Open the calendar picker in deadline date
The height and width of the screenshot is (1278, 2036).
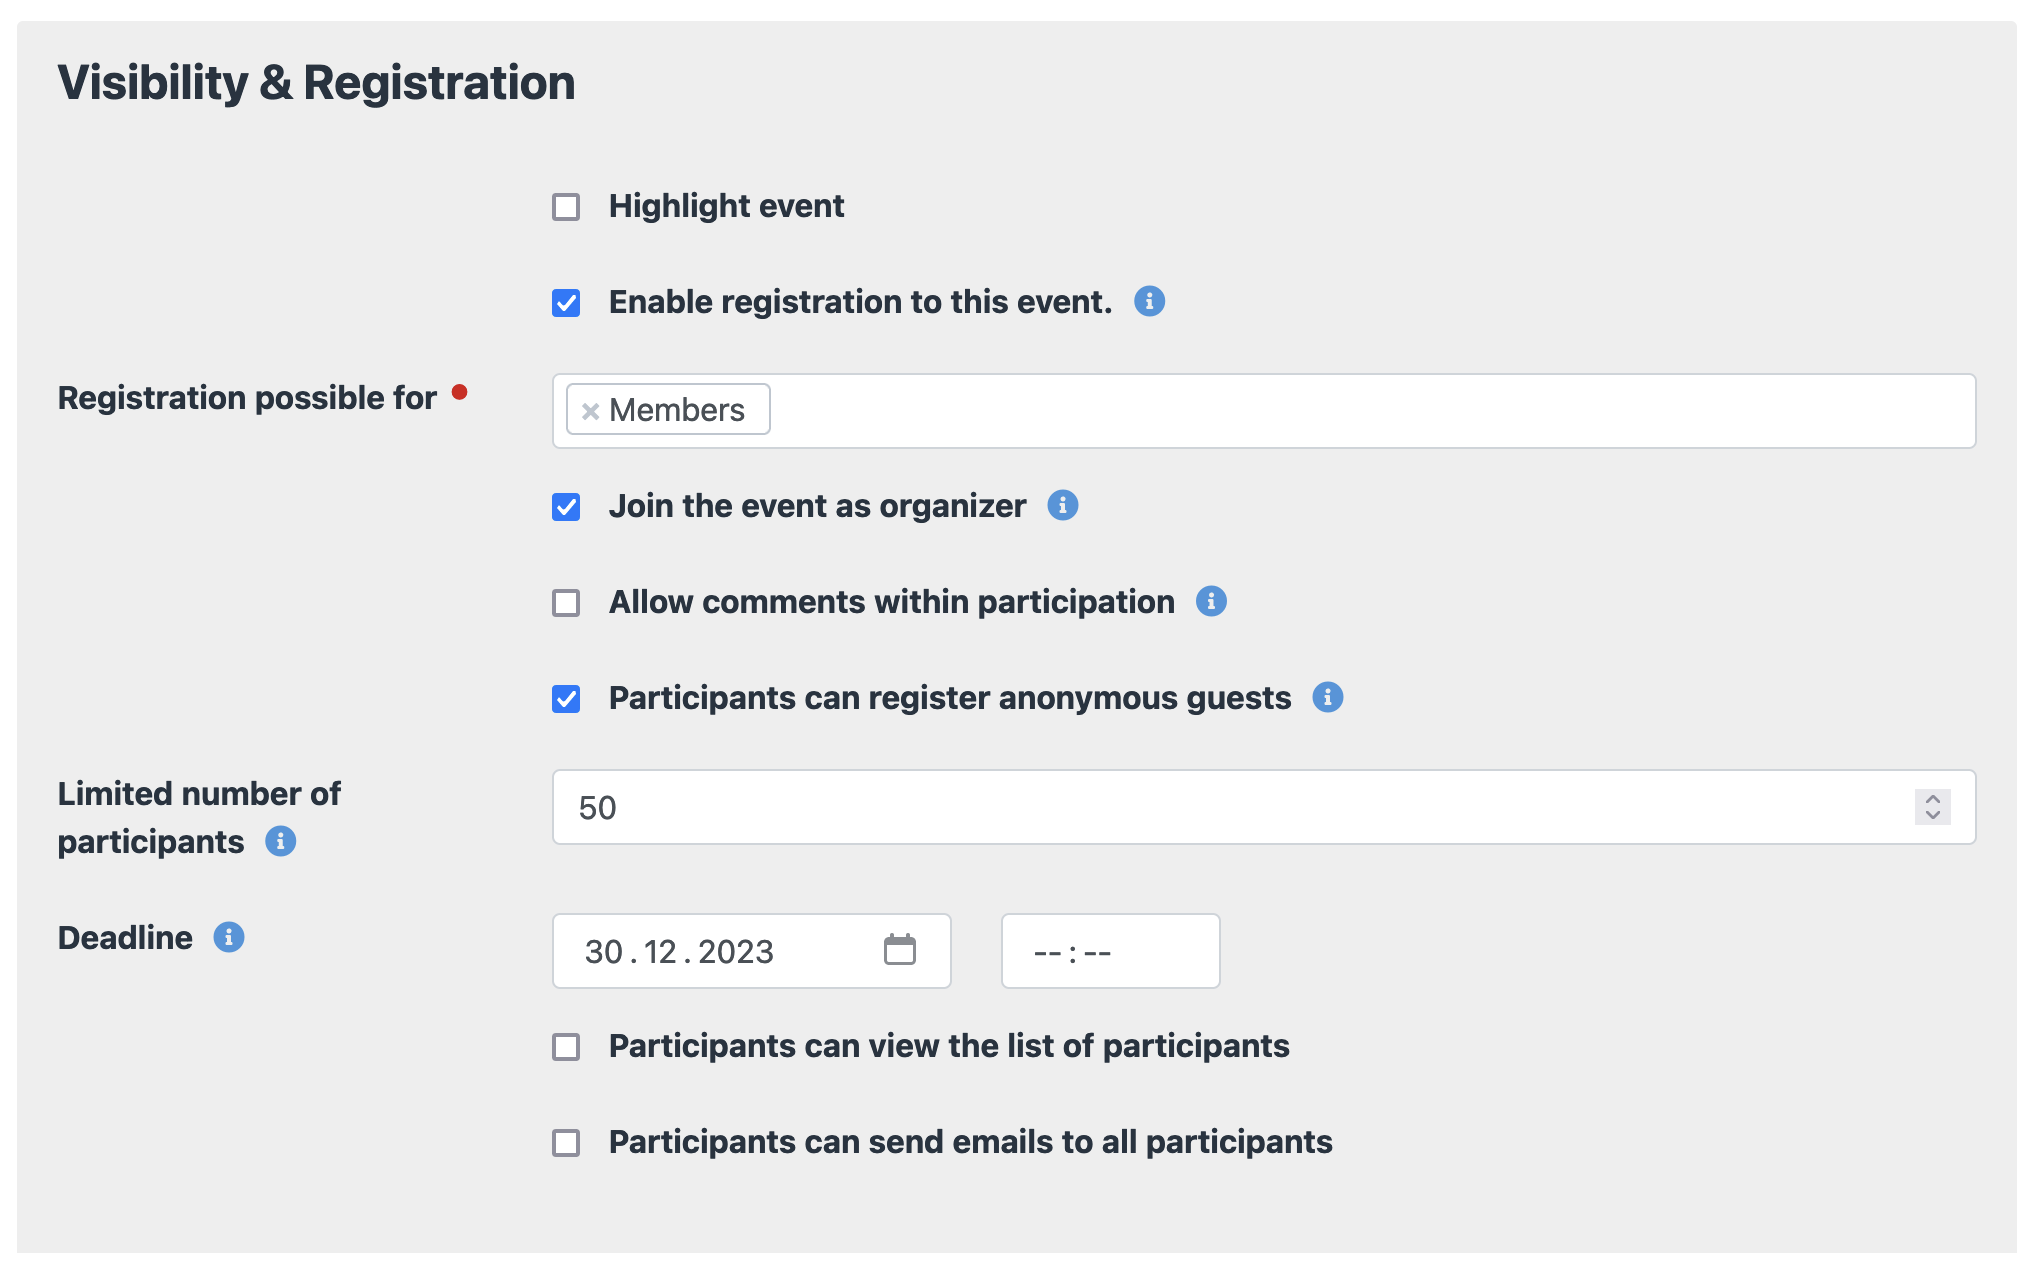899,950
